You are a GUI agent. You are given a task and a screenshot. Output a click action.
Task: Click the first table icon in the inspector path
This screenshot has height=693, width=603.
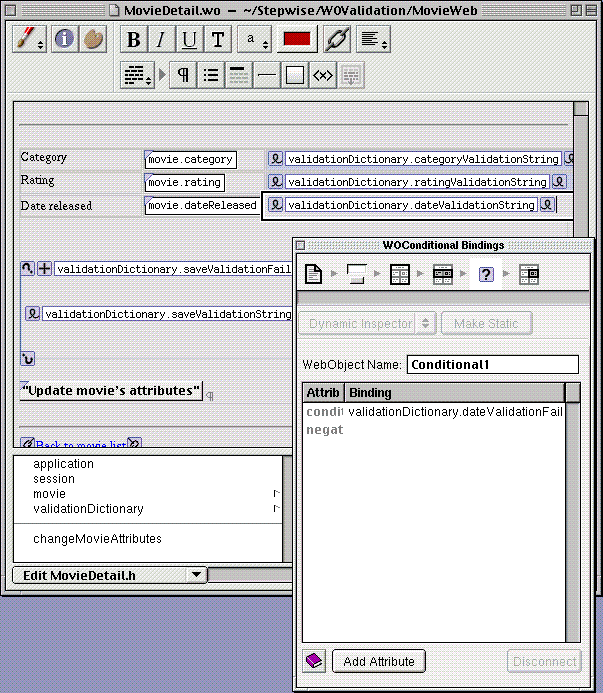400,274
